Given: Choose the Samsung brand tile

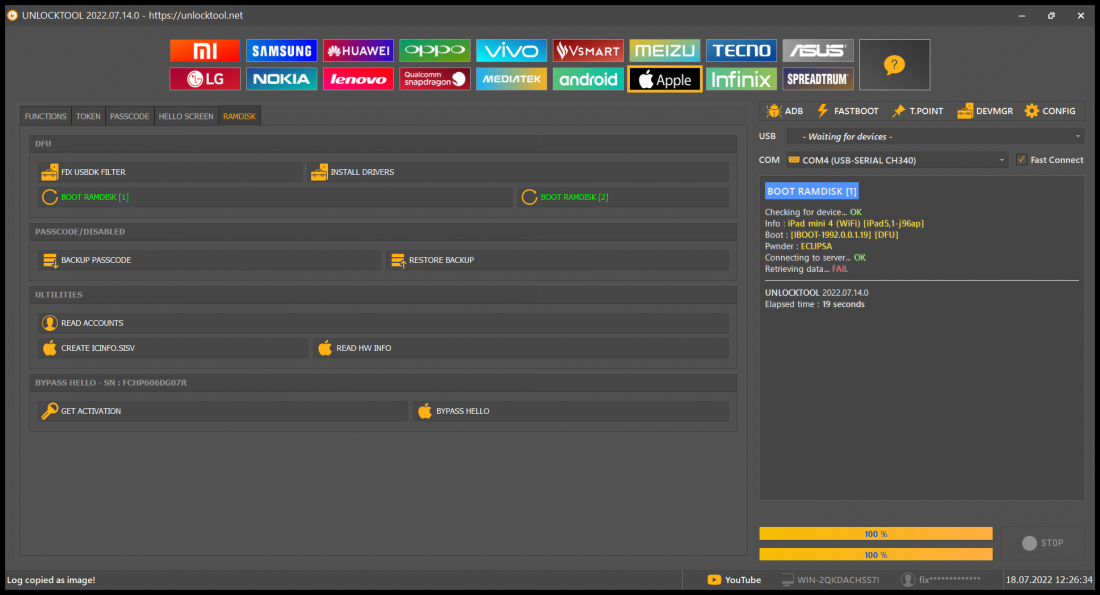Looking at the screenshot, I should [281, 51].
